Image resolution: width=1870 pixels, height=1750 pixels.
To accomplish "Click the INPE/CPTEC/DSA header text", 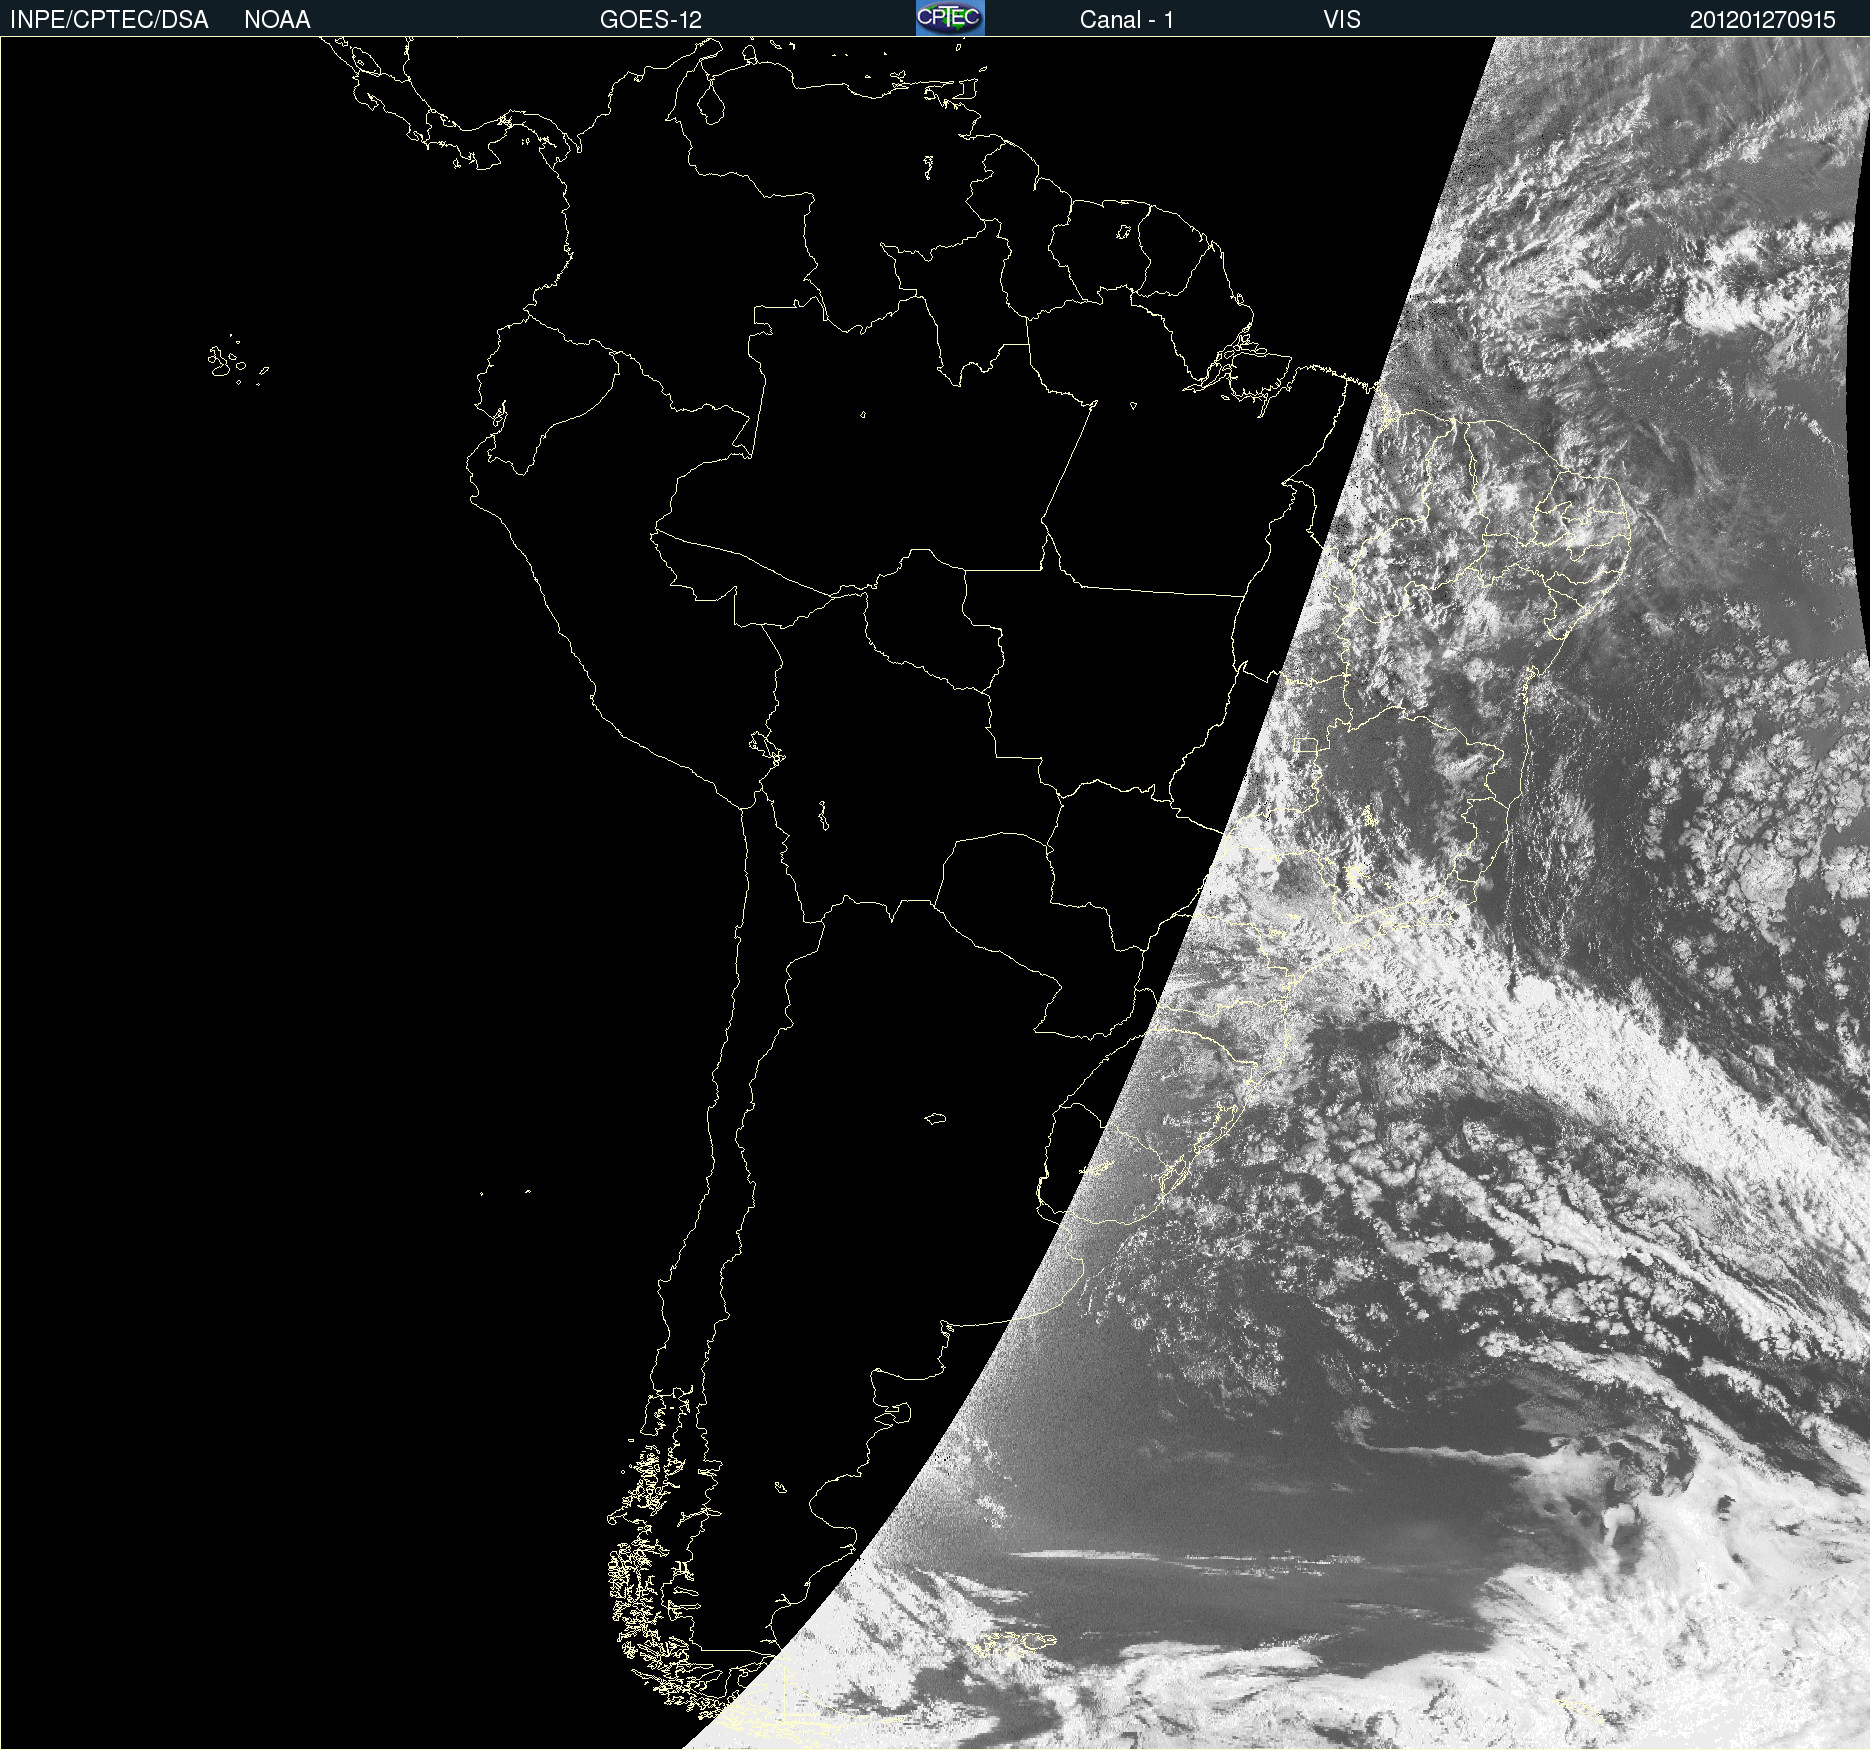I will click(x=109, y=20).
